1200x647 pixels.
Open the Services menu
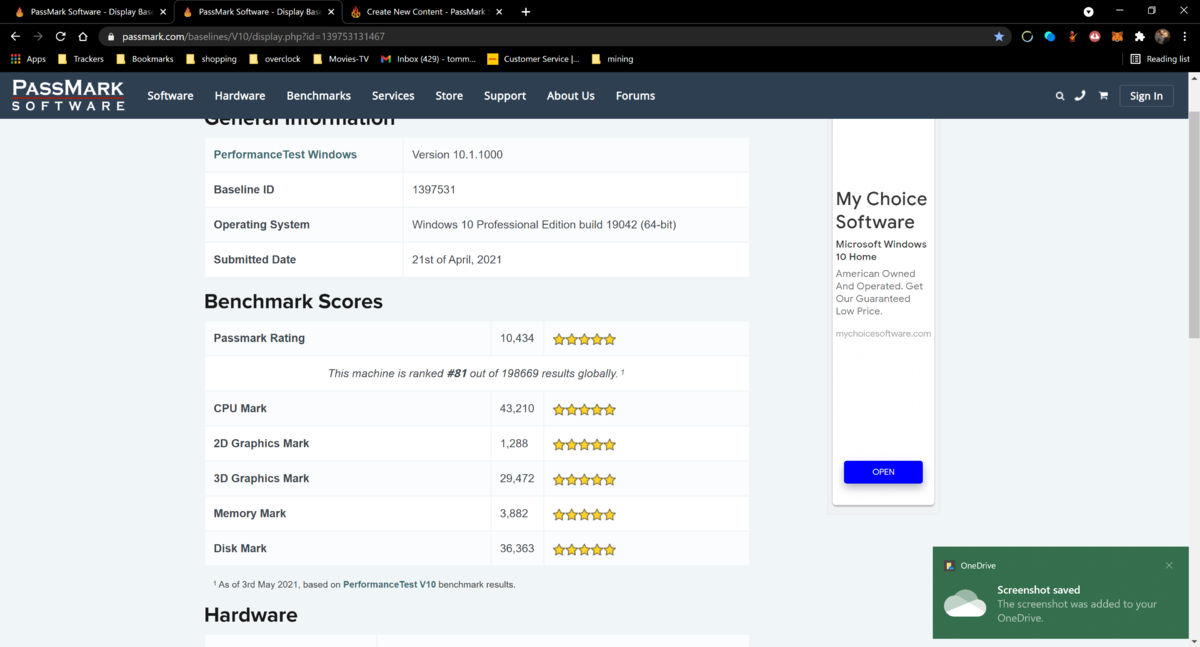393,96
